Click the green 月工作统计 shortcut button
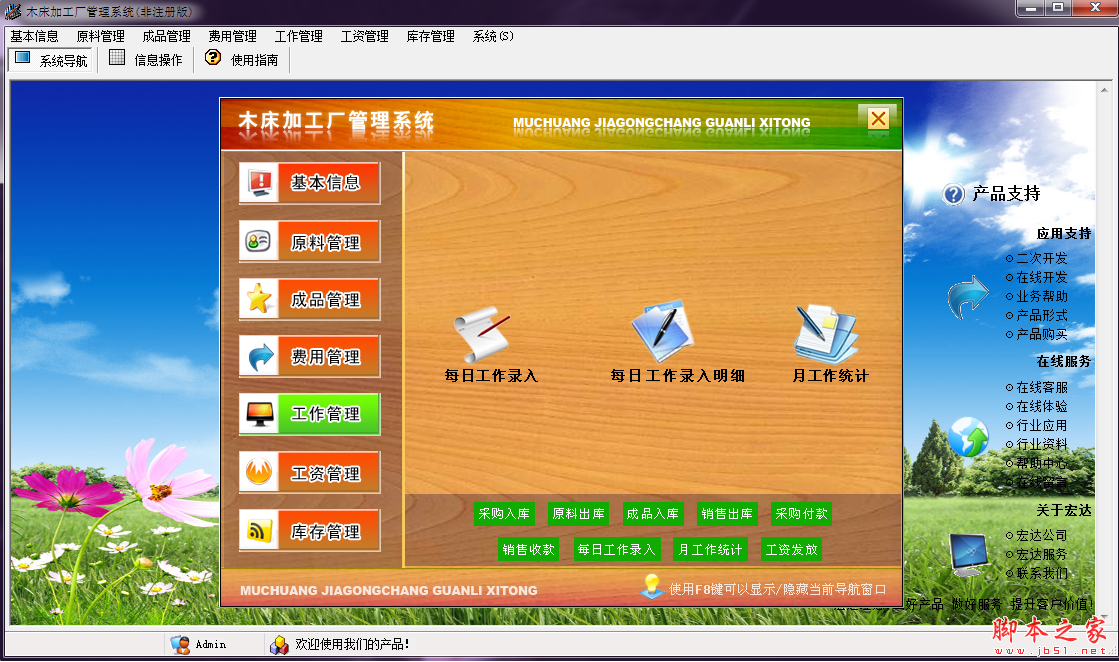Viewport: 1119px width, 662px height. (x=710, y=549)
